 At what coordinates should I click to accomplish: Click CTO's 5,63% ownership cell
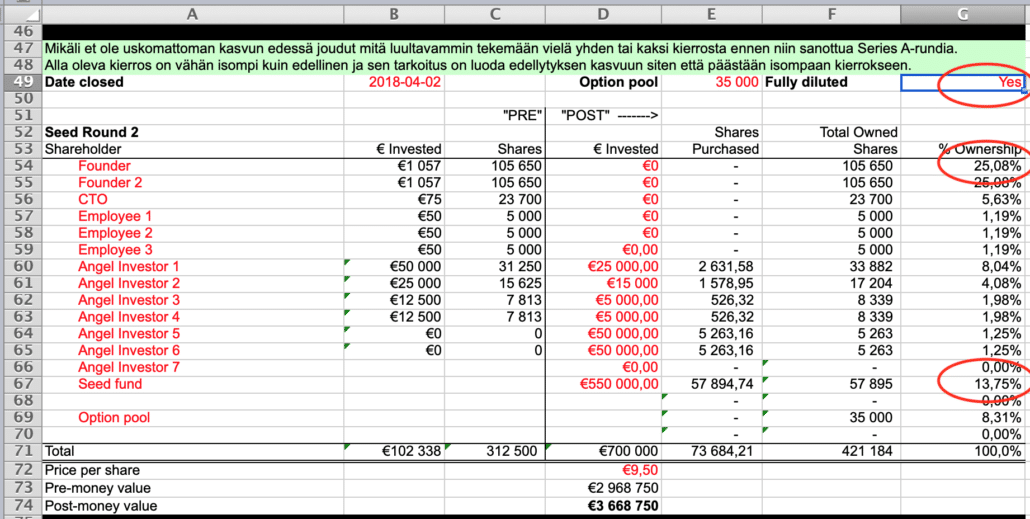tap(963, 200)
